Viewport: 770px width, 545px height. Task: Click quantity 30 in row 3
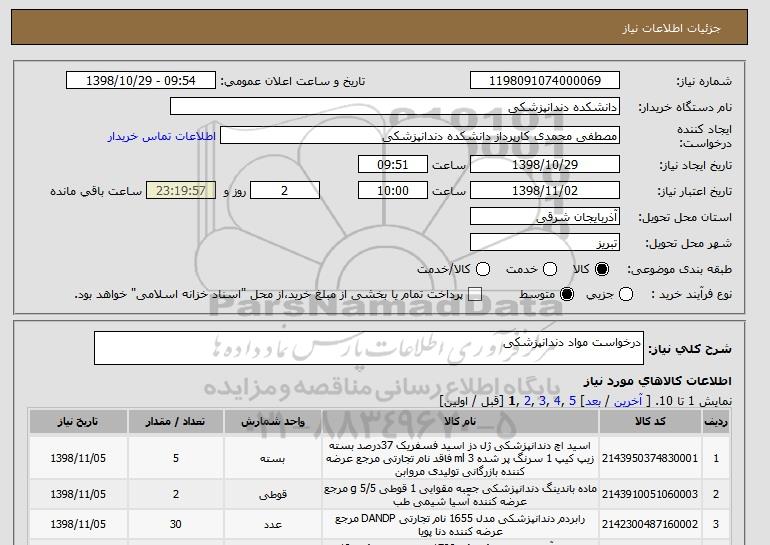176,524
